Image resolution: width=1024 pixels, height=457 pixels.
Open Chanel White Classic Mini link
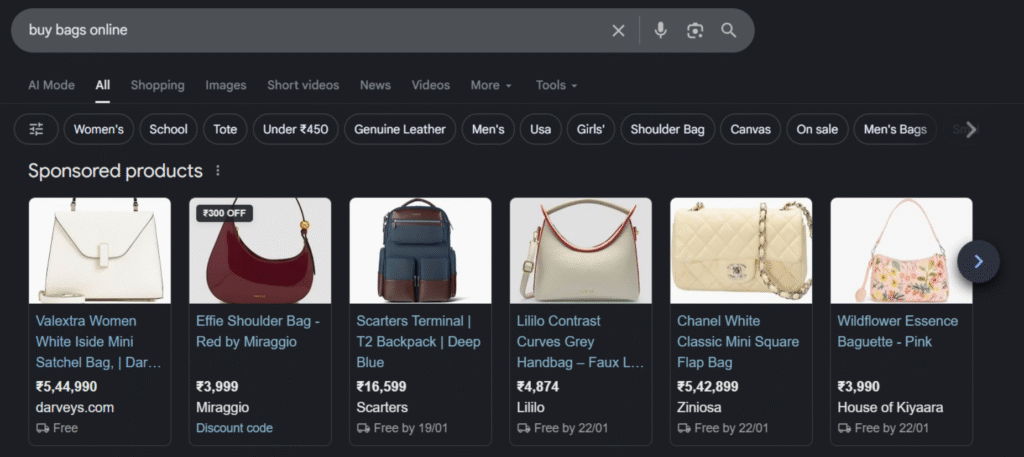click(x=738, y=342)
